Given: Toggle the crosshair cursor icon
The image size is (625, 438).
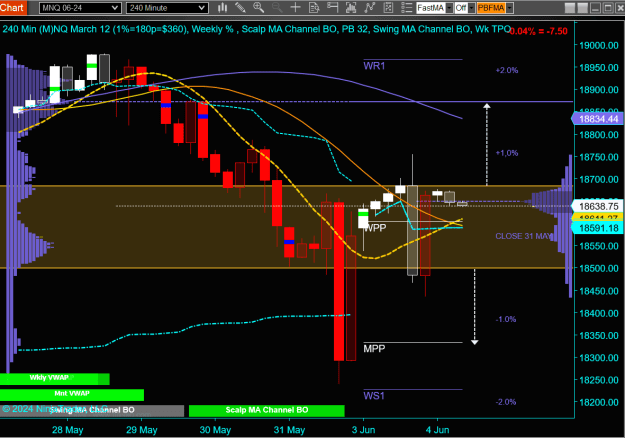Looking at the screenshot, I should [x=295, y=8].
